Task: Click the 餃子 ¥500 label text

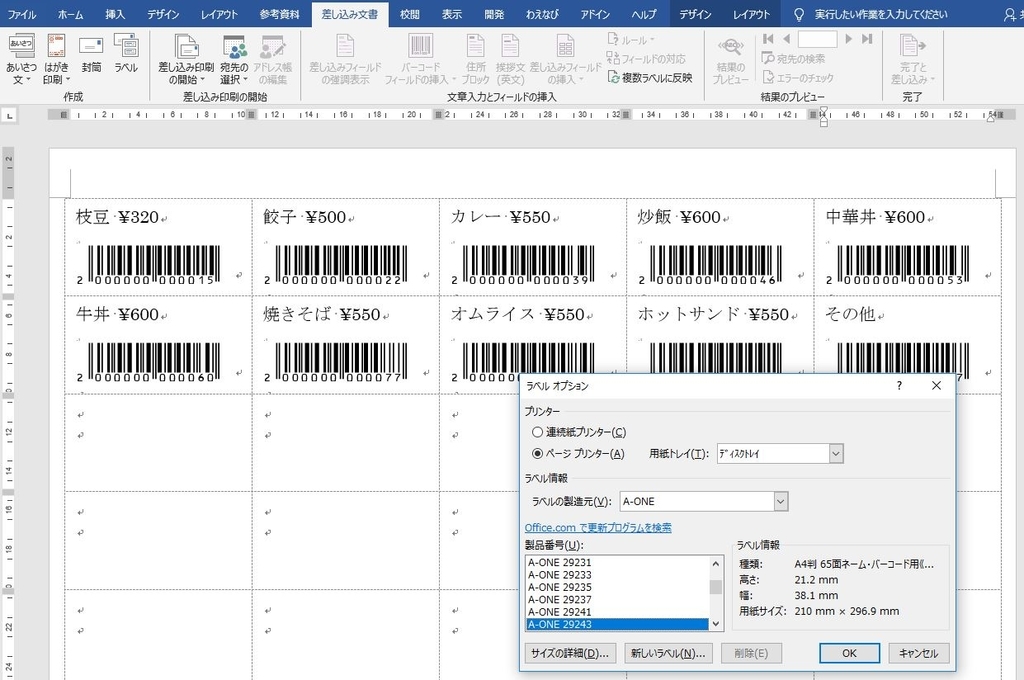Action: 304,217
